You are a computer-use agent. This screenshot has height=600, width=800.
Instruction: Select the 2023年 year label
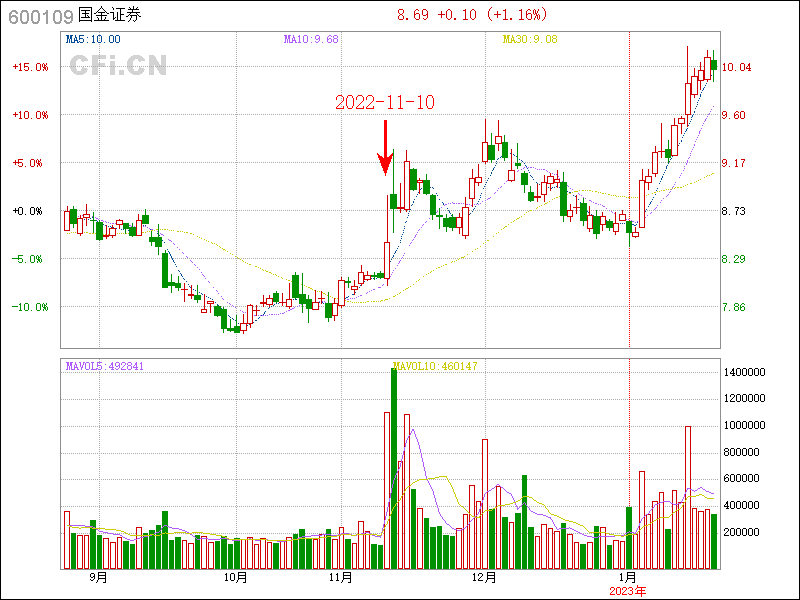[x=629, y=589]
